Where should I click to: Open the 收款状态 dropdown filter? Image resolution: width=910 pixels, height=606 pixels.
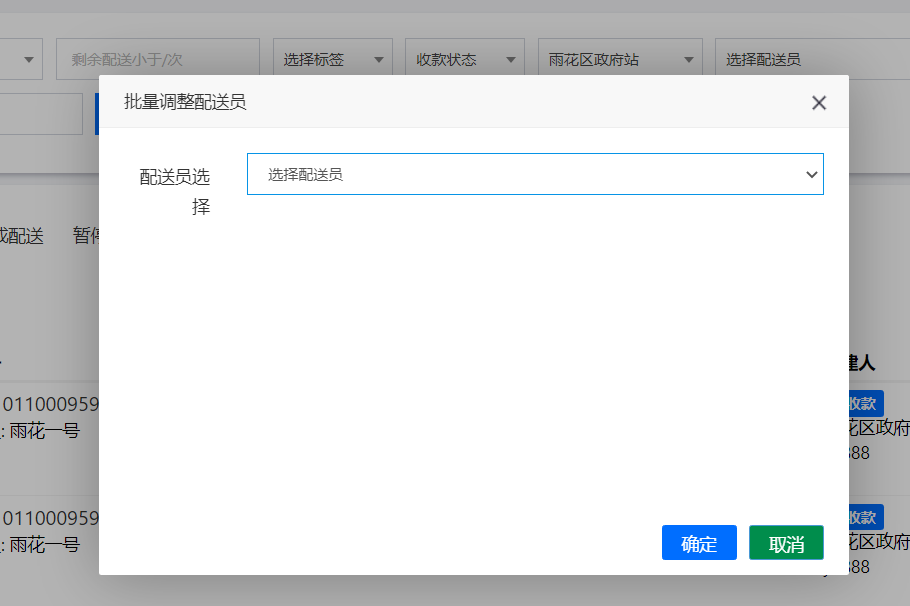pos(468,60)
